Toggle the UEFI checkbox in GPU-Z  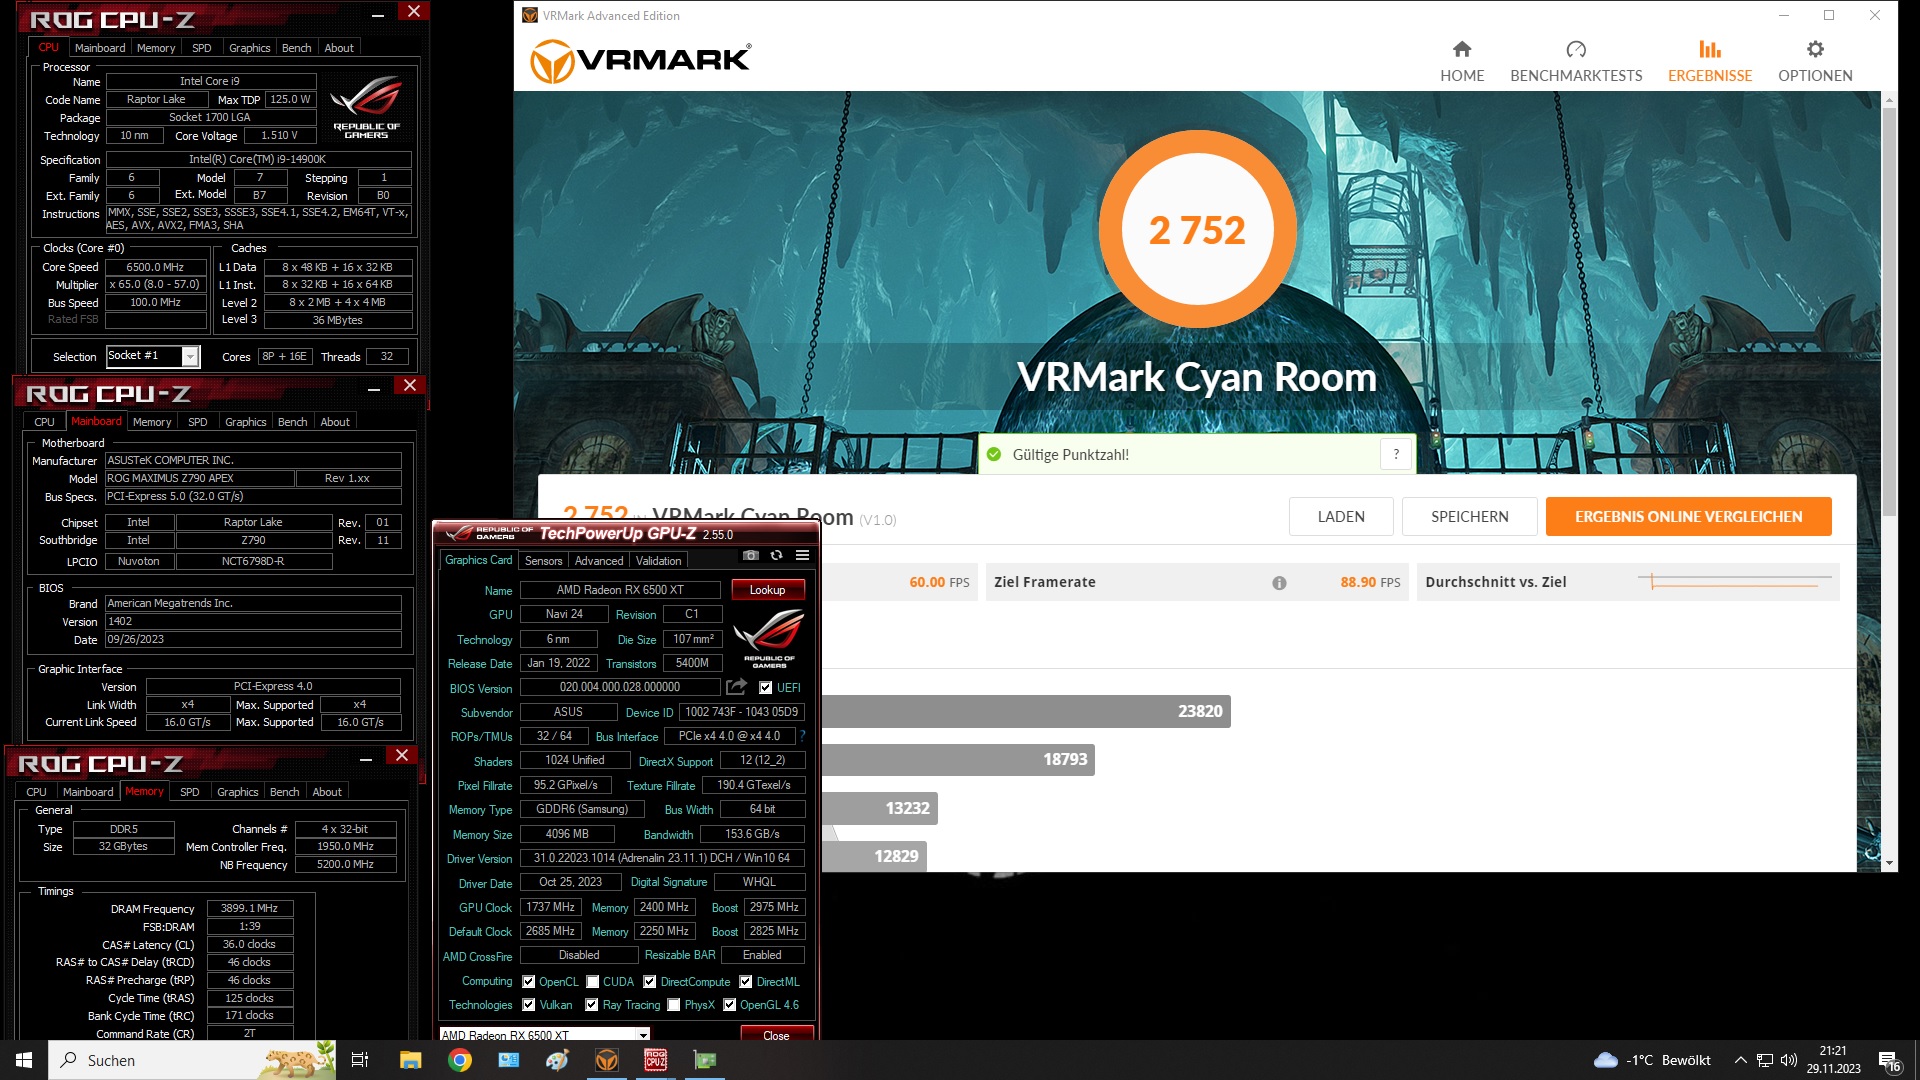tap(765, 688)
